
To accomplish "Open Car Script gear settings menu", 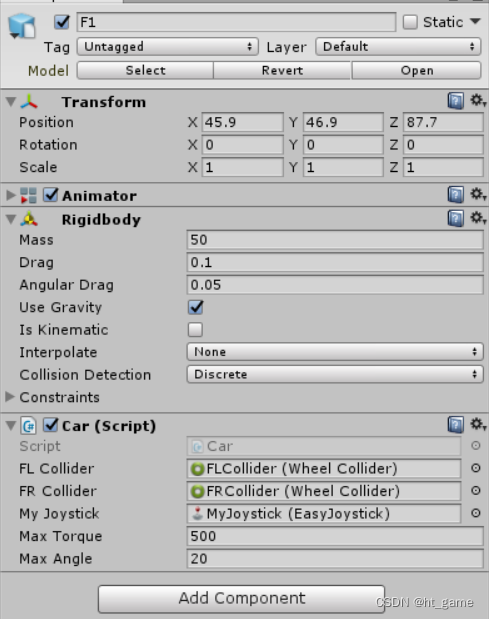I will tap(478, 424).
